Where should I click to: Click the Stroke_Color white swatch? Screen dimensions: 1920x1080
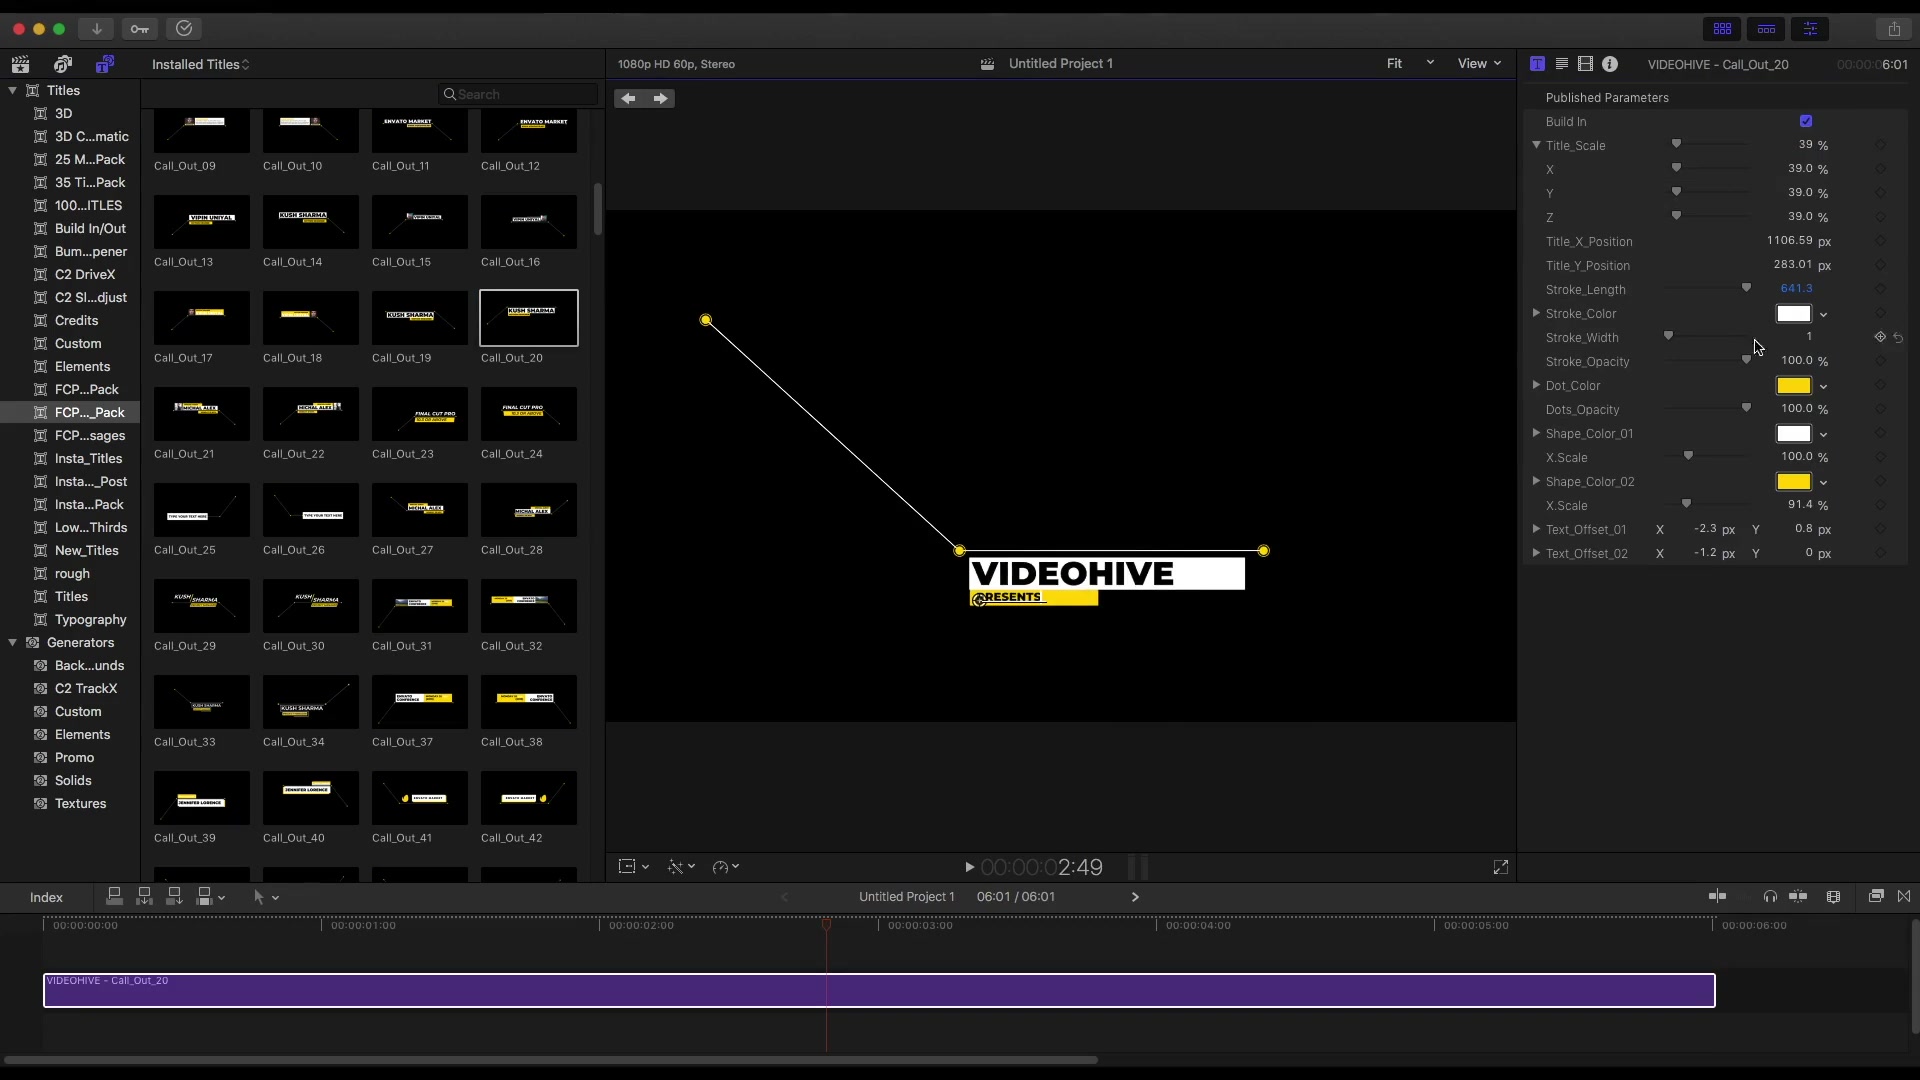[1793, 314]
